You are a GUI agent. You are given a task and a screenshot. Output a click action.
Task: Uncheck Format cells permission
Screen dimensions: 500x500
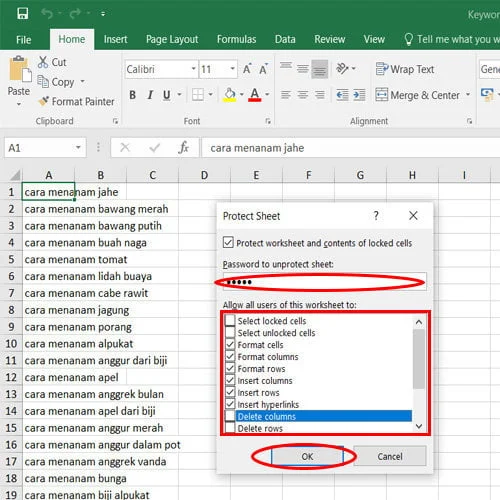(230, 344)
